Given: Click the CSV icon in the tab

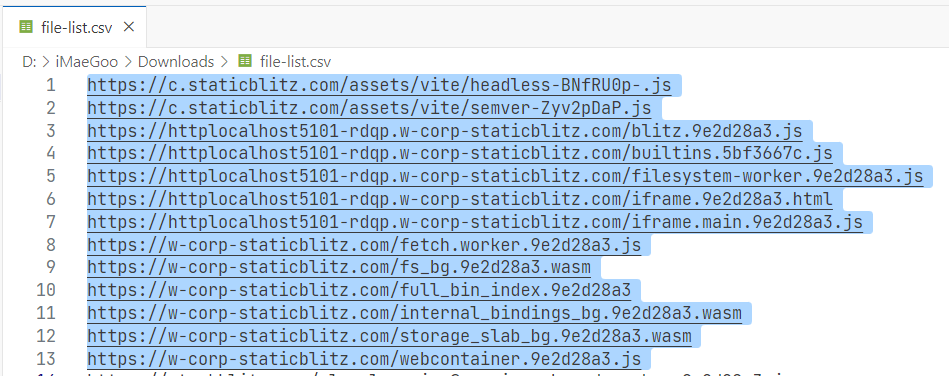Looking at the screenshot, I should click(x=25, y=27).
